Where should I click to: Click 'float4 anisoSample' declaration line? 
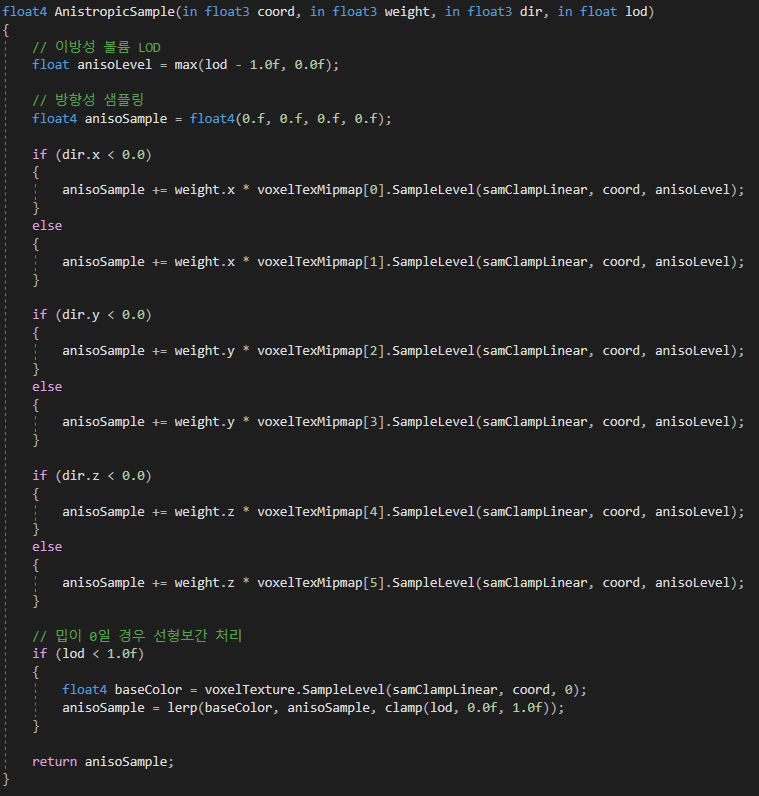click(212, 119)
